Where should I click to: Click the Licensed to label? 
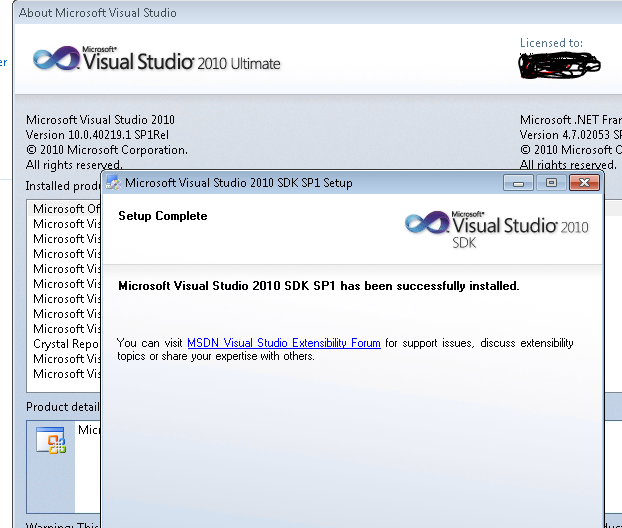click(551, 43)
